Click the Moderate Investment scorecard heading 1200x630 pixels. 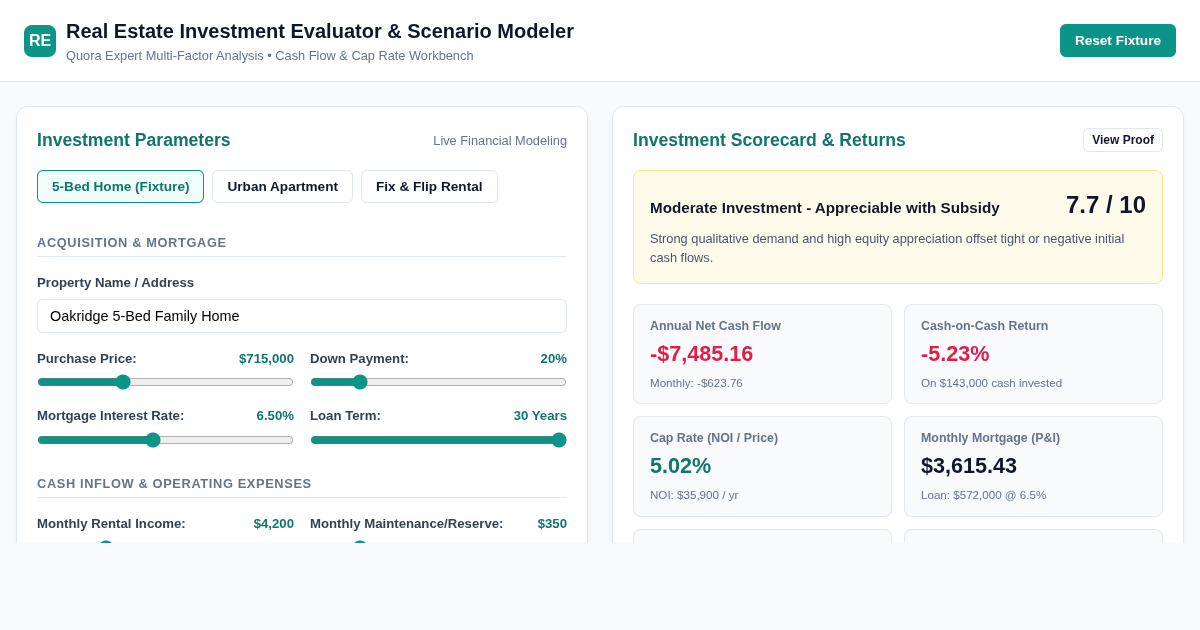(x=825, y=208)
